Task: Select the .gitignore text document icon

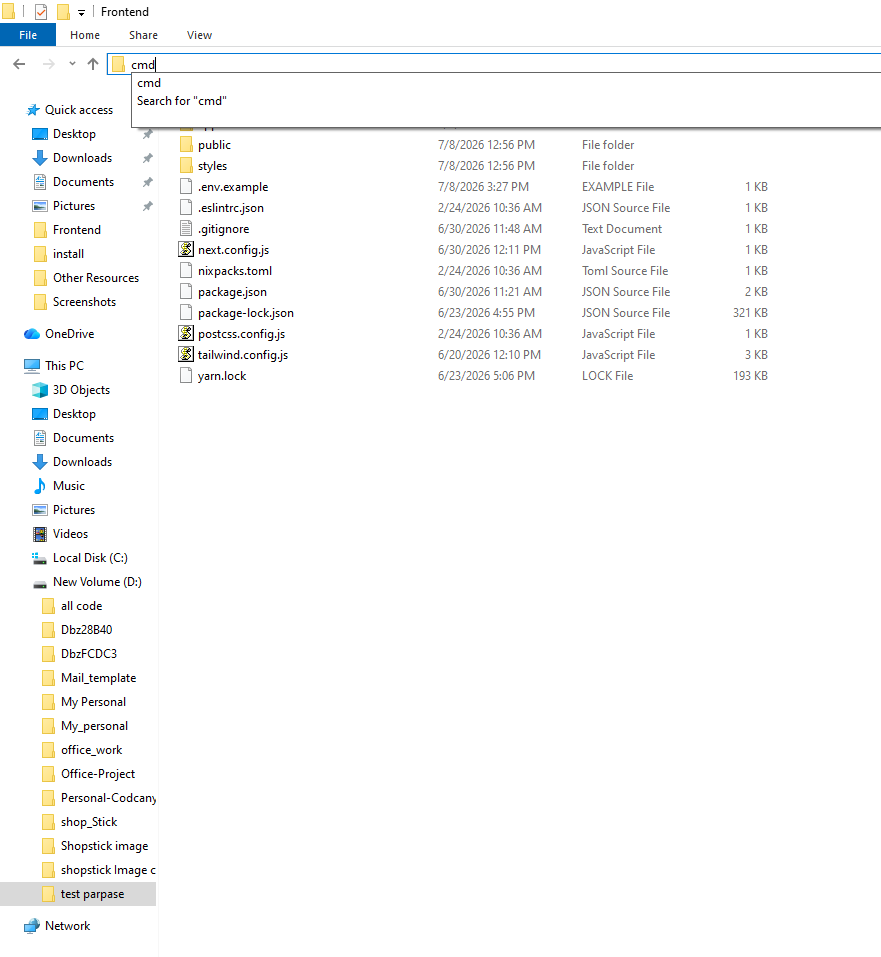Action: coord(186,229)
